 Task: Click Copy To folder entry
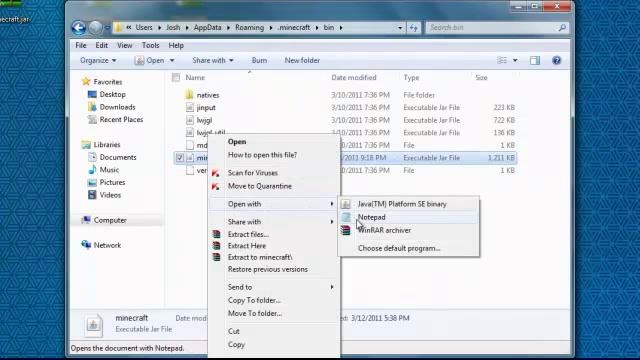point(254,300)
